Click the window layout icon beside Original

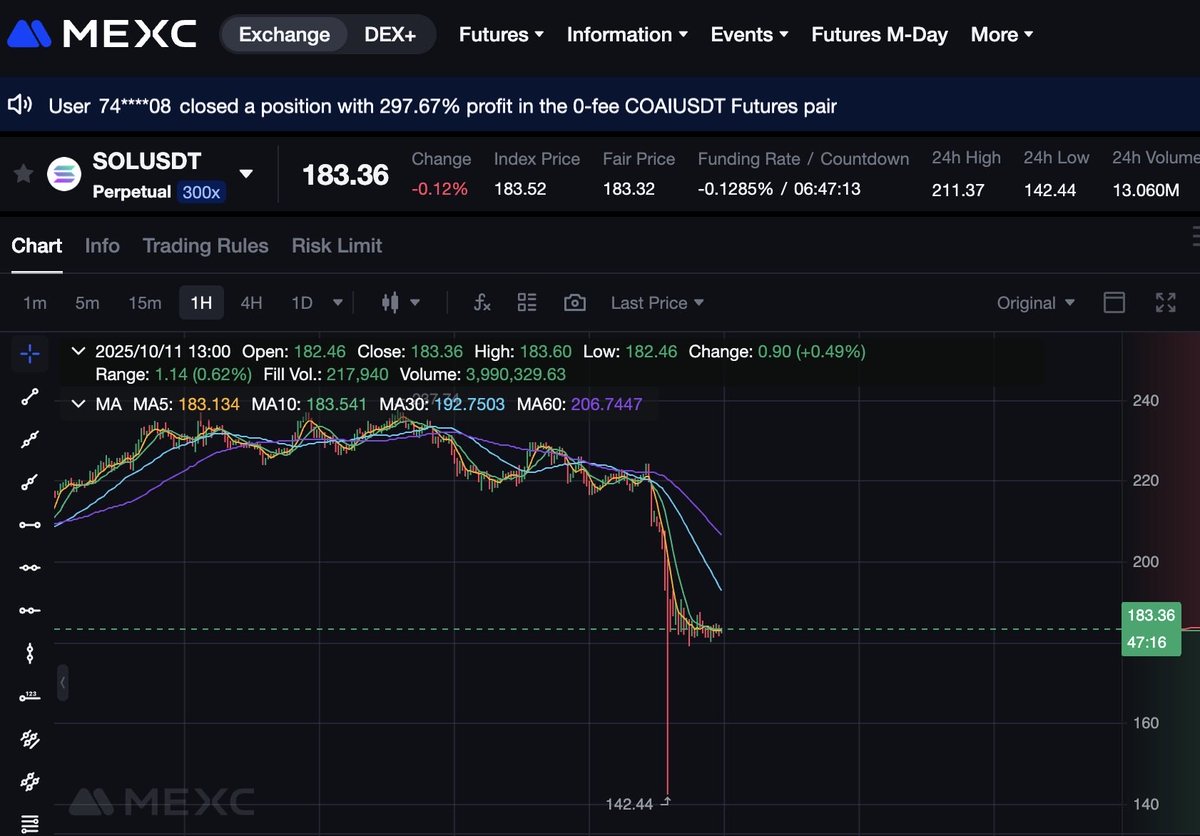1114,302
